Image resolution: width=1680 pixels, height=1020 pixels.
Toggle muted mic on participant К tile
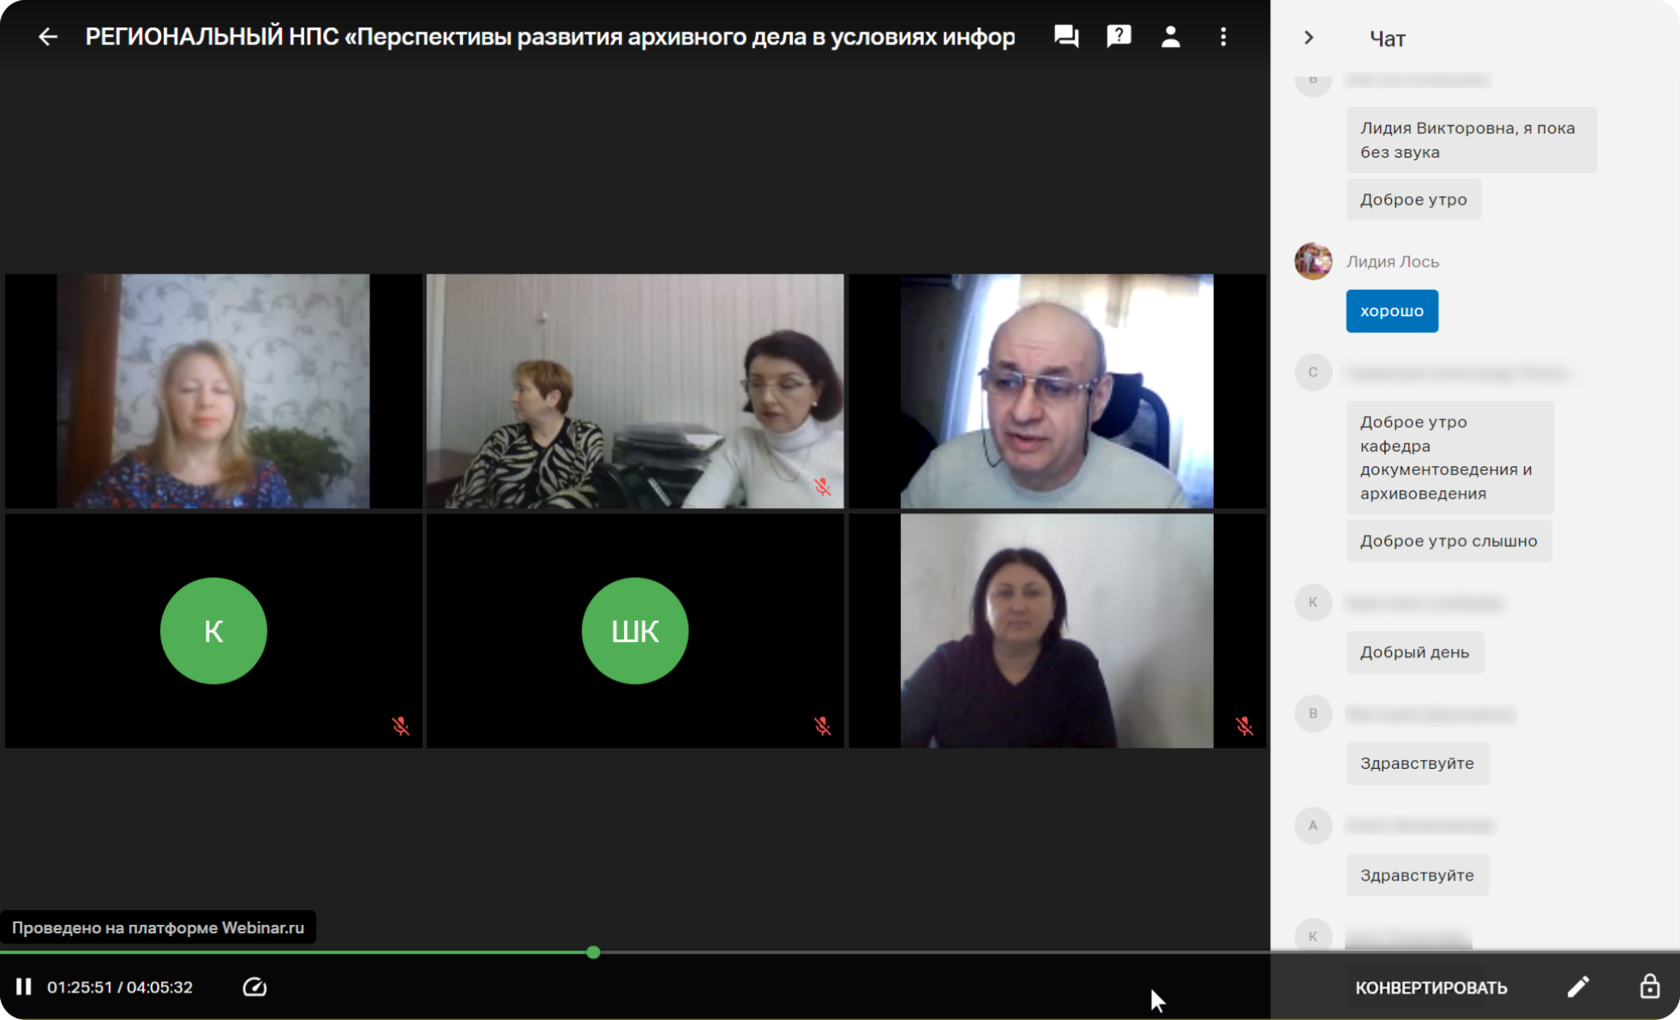[400, 726]
